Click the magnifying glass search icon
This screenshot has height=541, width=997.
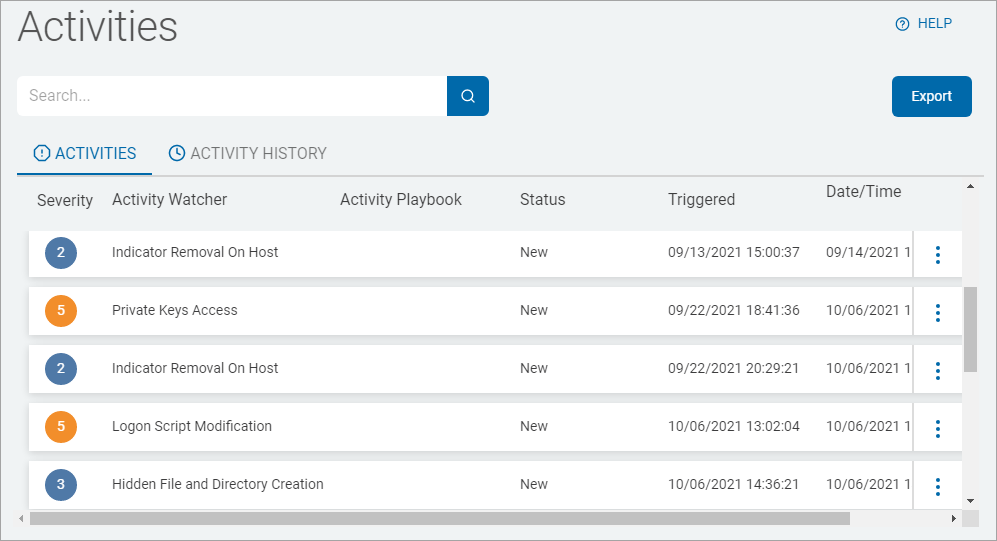point(467,96)
